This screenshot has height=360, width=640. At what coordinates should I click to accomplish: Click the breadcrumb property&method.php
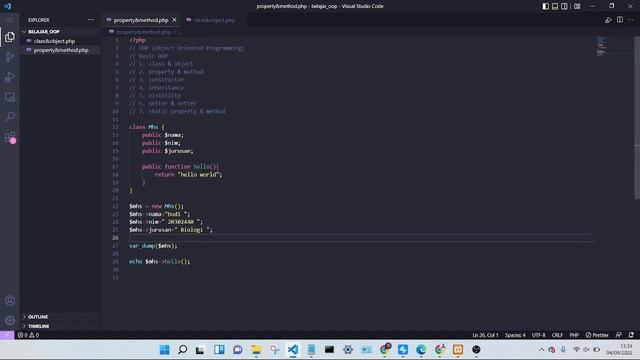click(143, 32)
